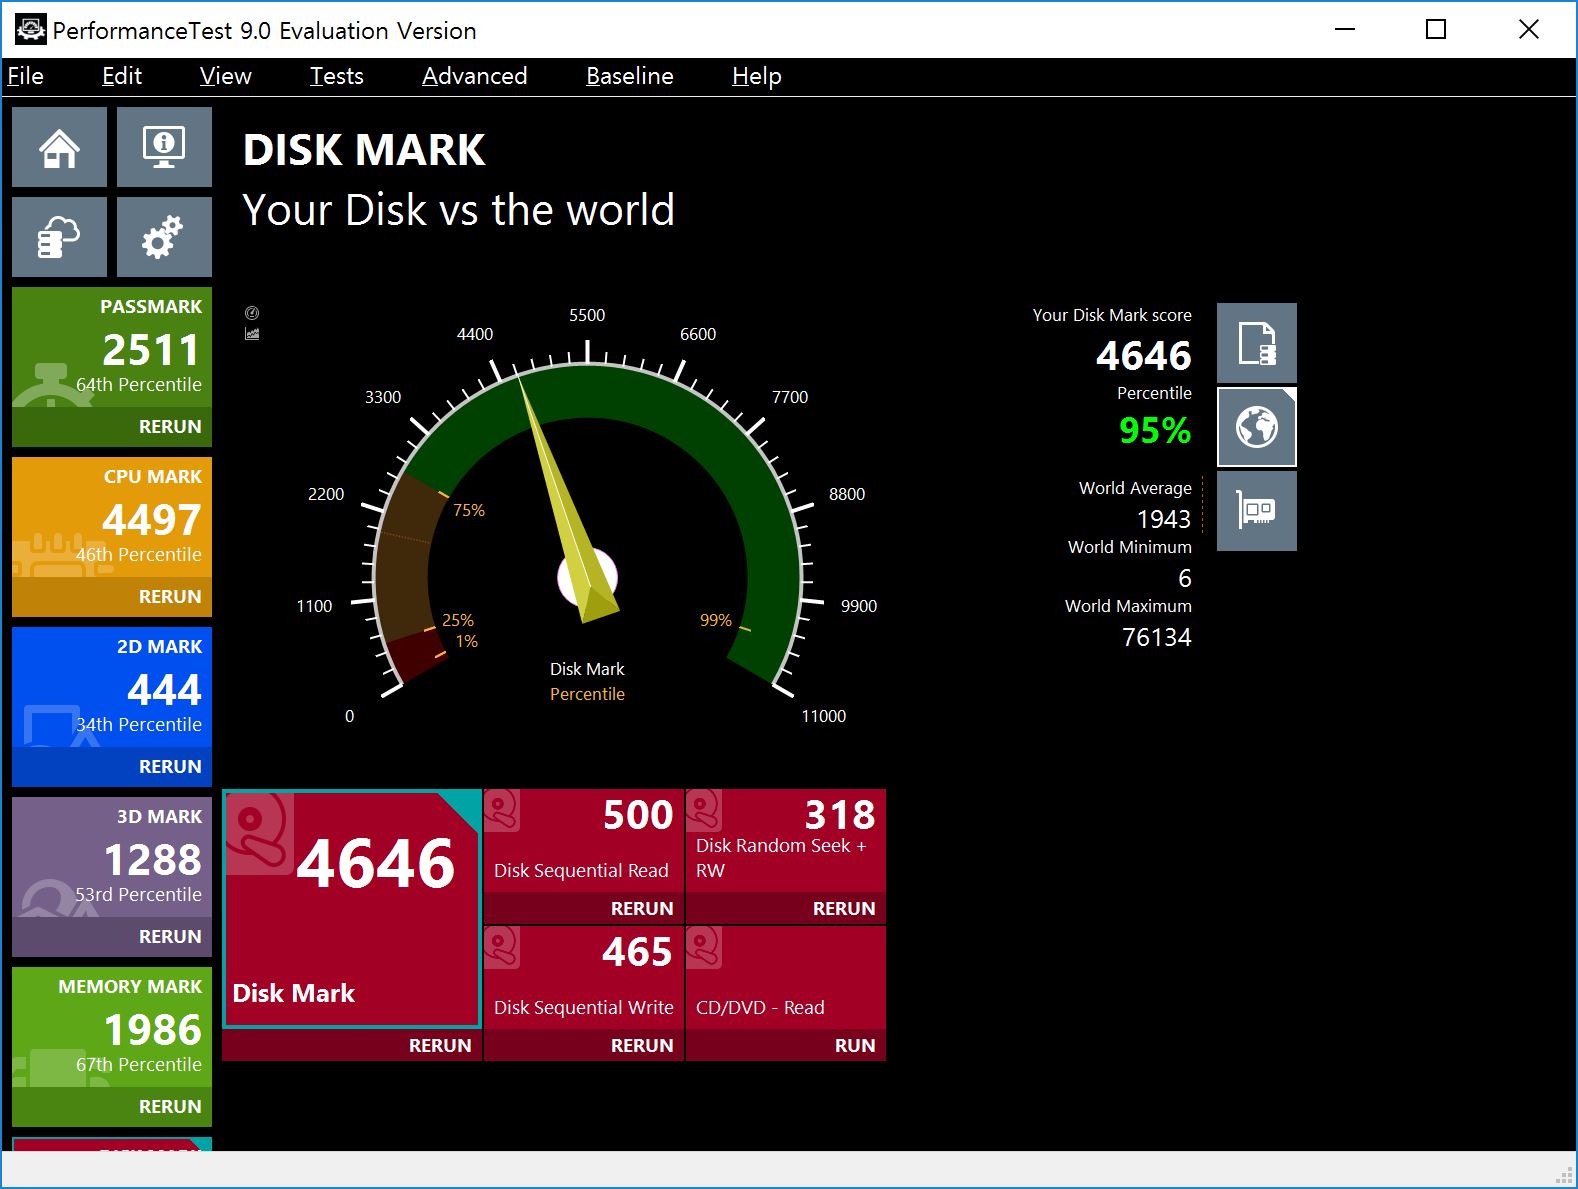Image resolution: width=1578 pixels, height=1189 pixels.
Task: Click the hardware card comparison icon
Action: coord(1257,511)
